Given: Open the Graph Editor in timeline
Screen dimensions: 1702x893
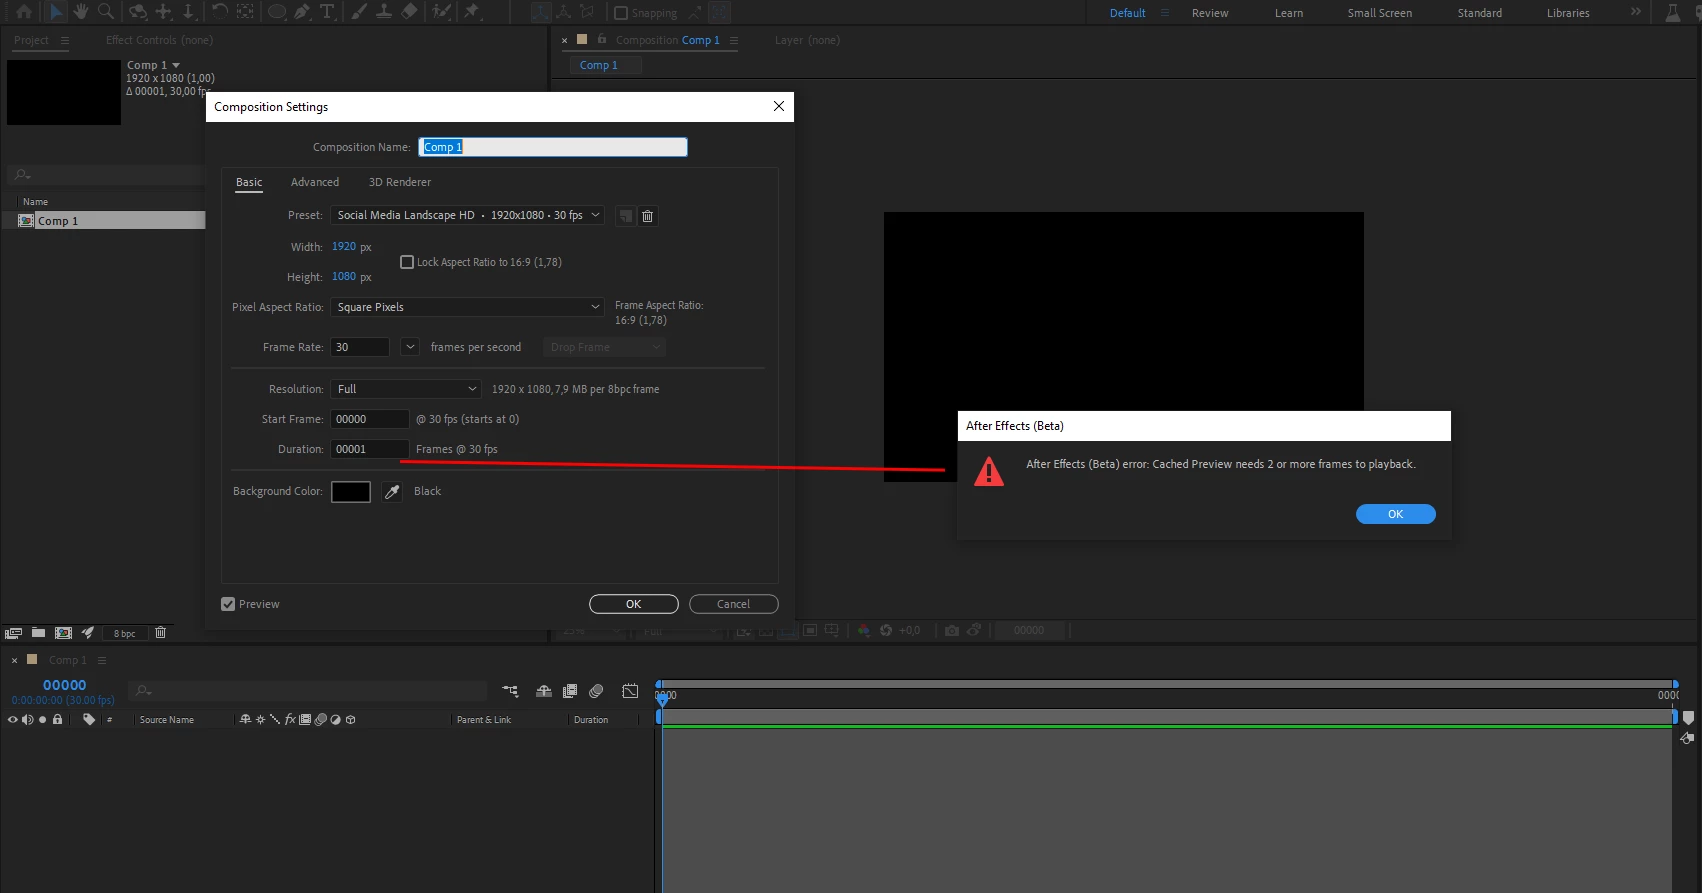Looking at the screenshot, I should tap(630, 691).
